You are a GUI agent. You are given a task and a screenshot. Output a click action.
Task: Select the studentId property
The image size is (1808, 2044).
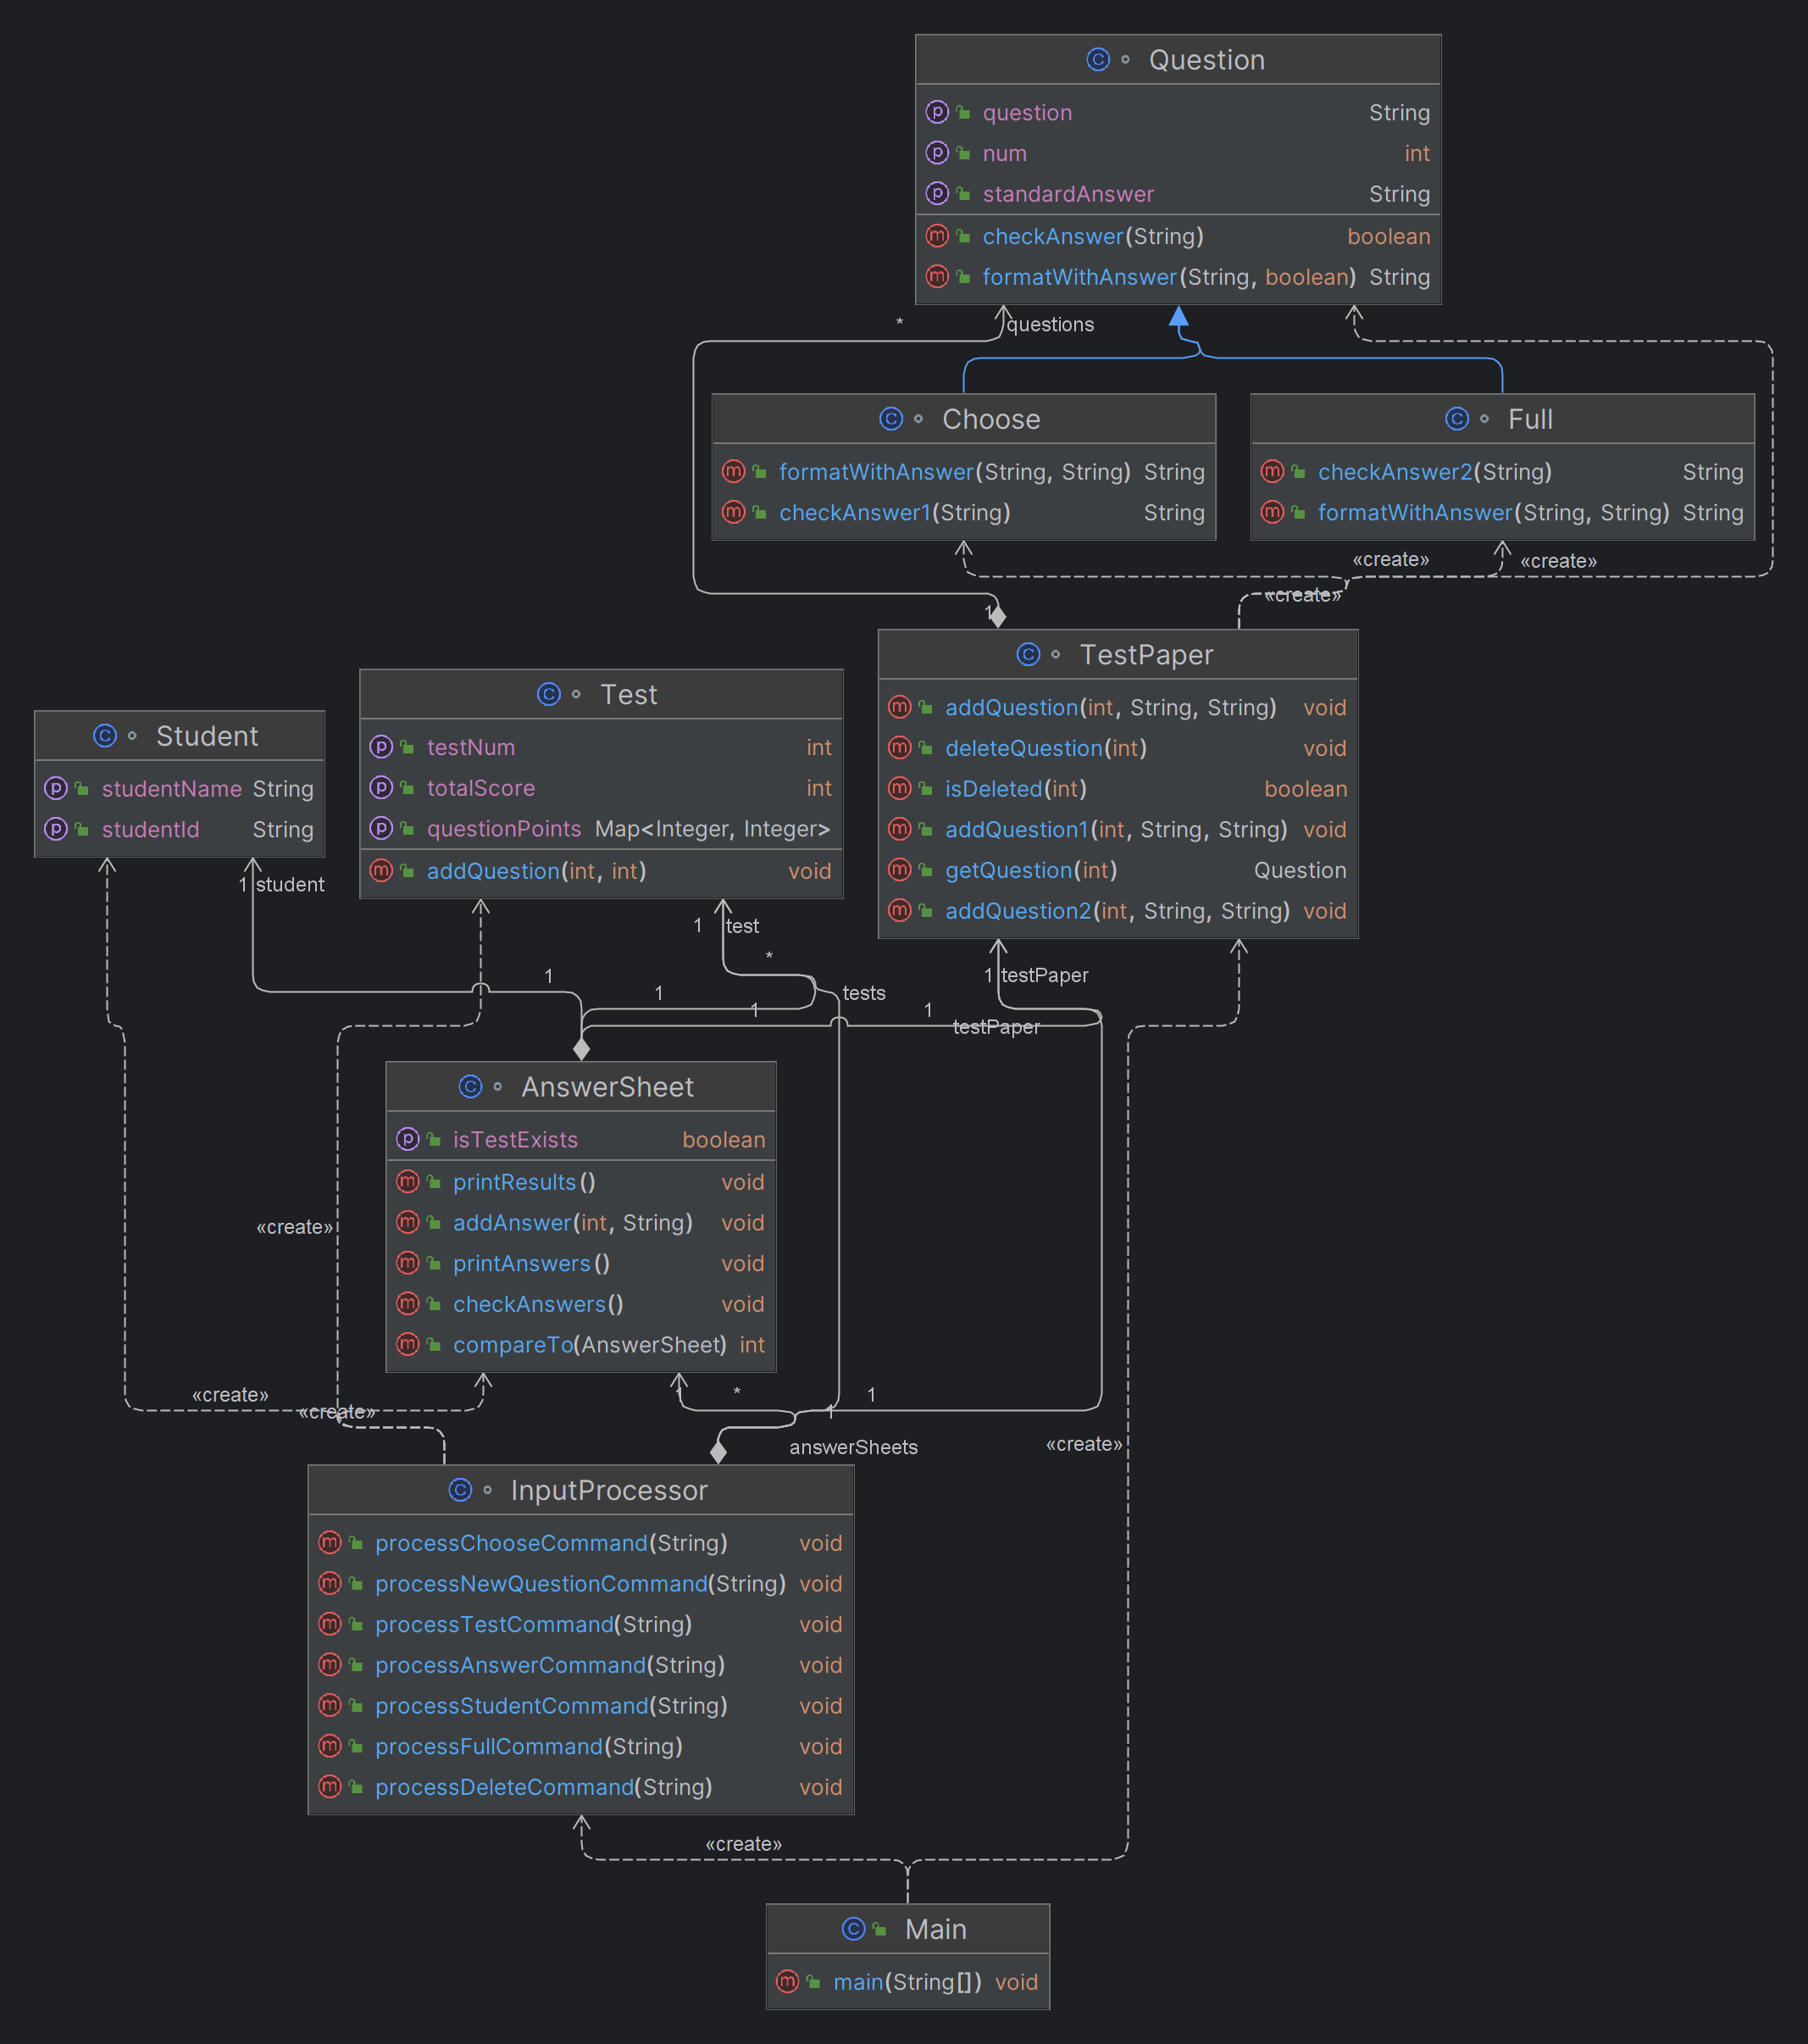(179, 830)
